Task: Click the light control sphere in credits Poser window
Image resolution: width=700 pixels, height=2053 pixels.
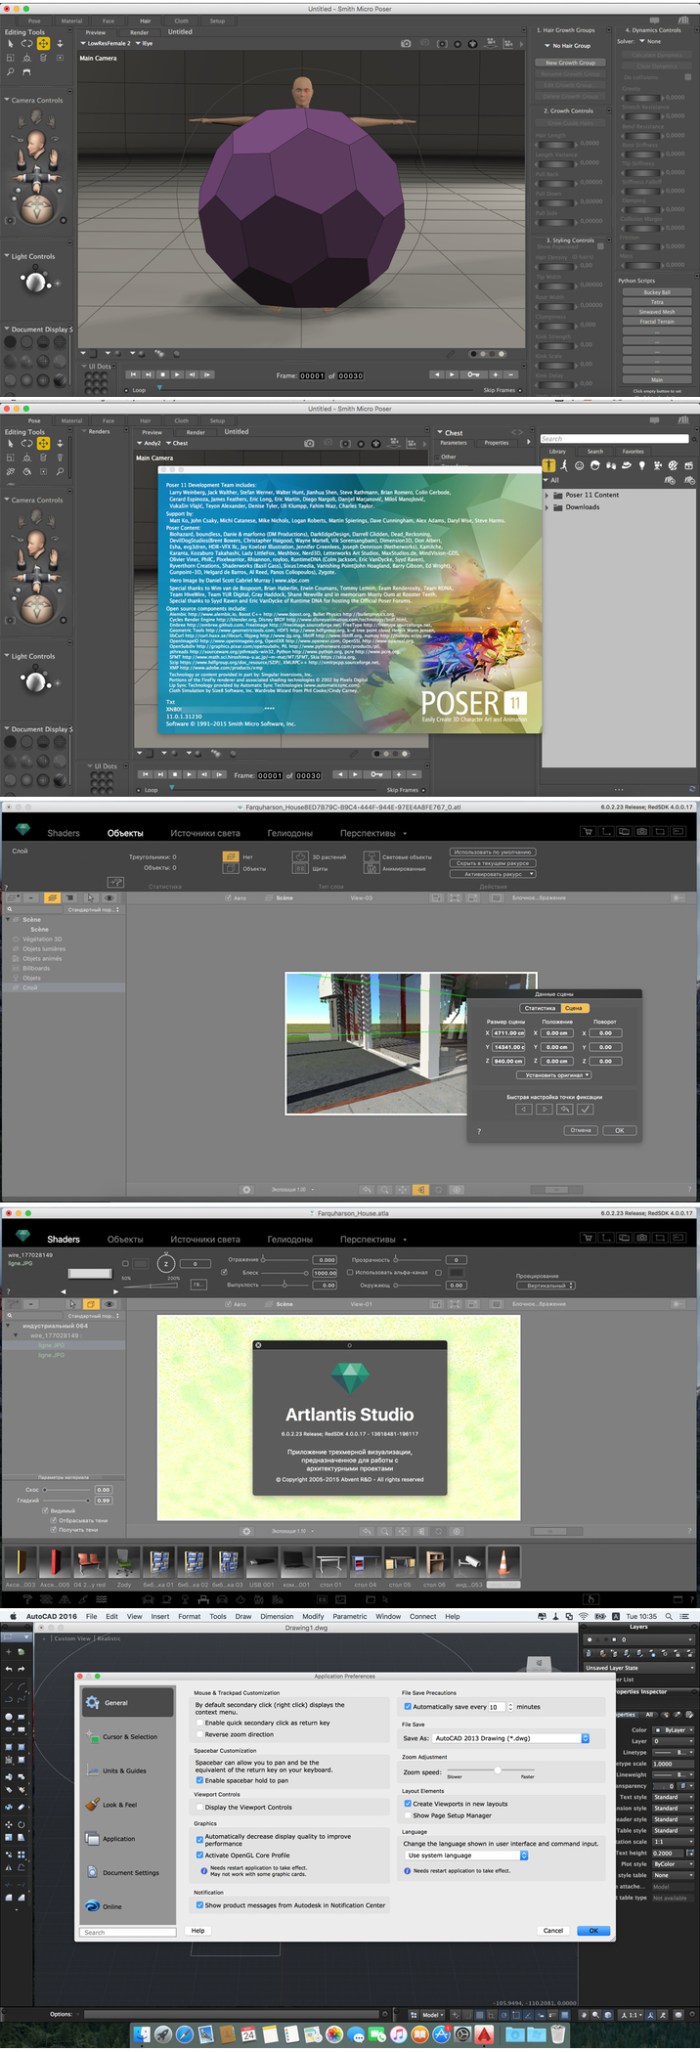Action: [x=37, y=682]
